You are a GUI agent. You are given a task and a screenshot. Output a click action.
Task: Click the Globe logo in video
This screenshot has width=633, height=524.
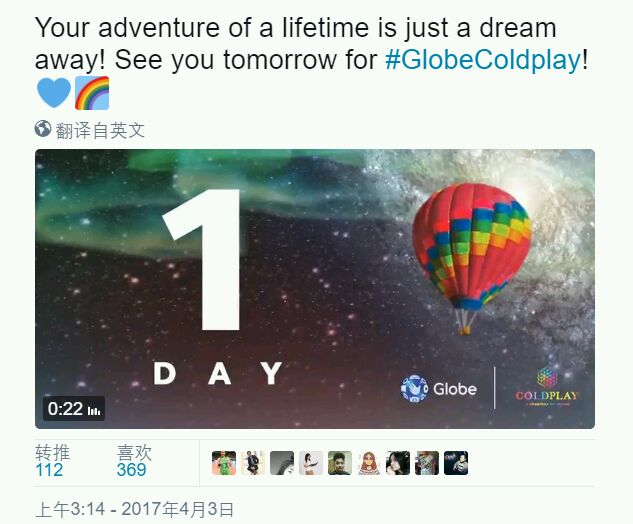tap(438, 389)
